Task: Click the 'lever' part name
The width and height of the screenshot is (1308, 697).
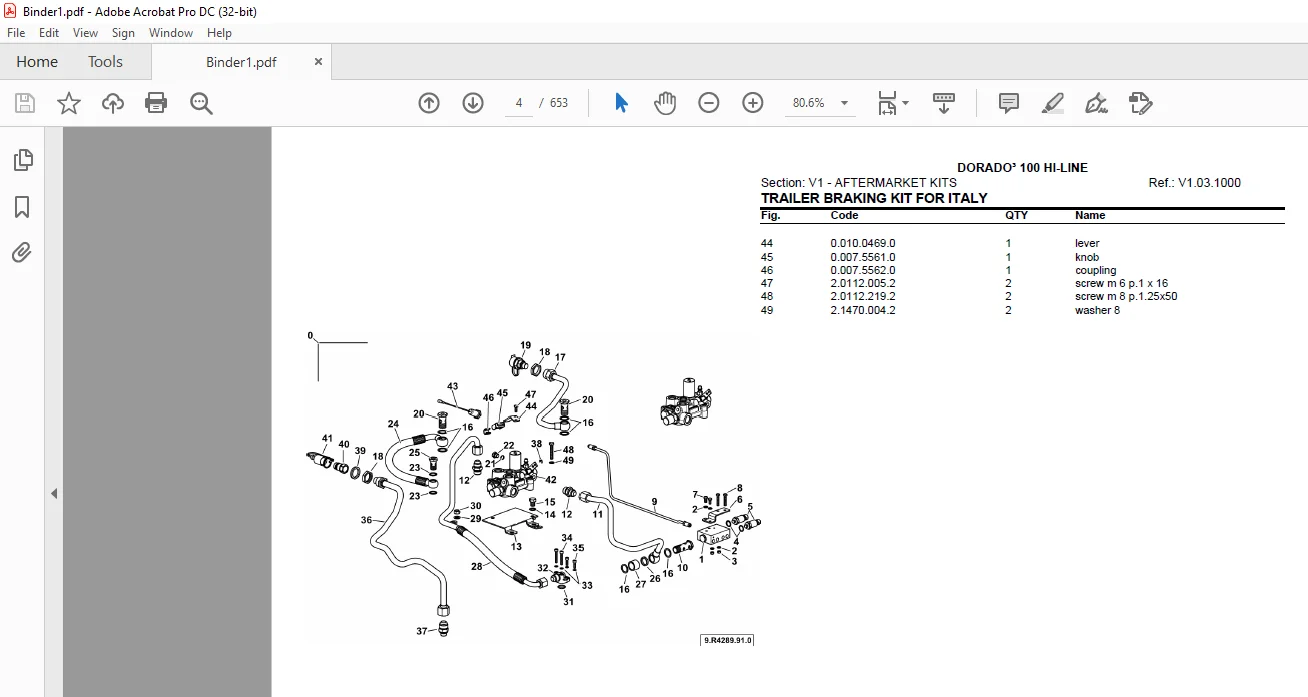Action: click(1087, 243)
